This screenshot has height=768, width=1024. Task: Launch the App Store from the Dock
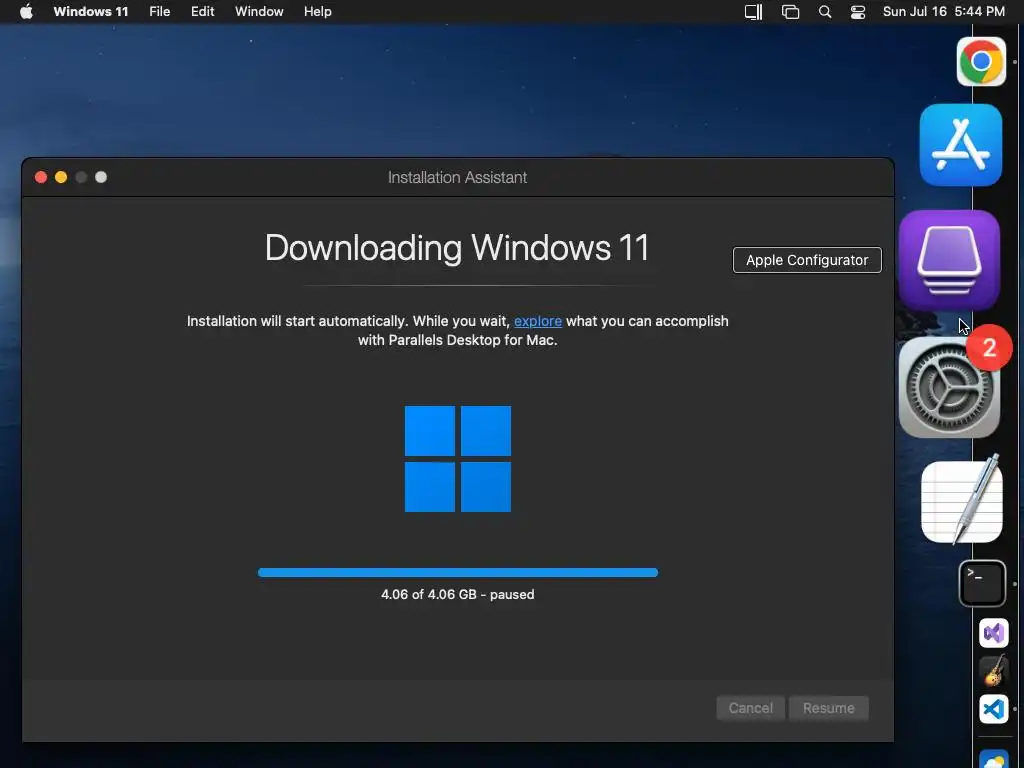point(961,145)
